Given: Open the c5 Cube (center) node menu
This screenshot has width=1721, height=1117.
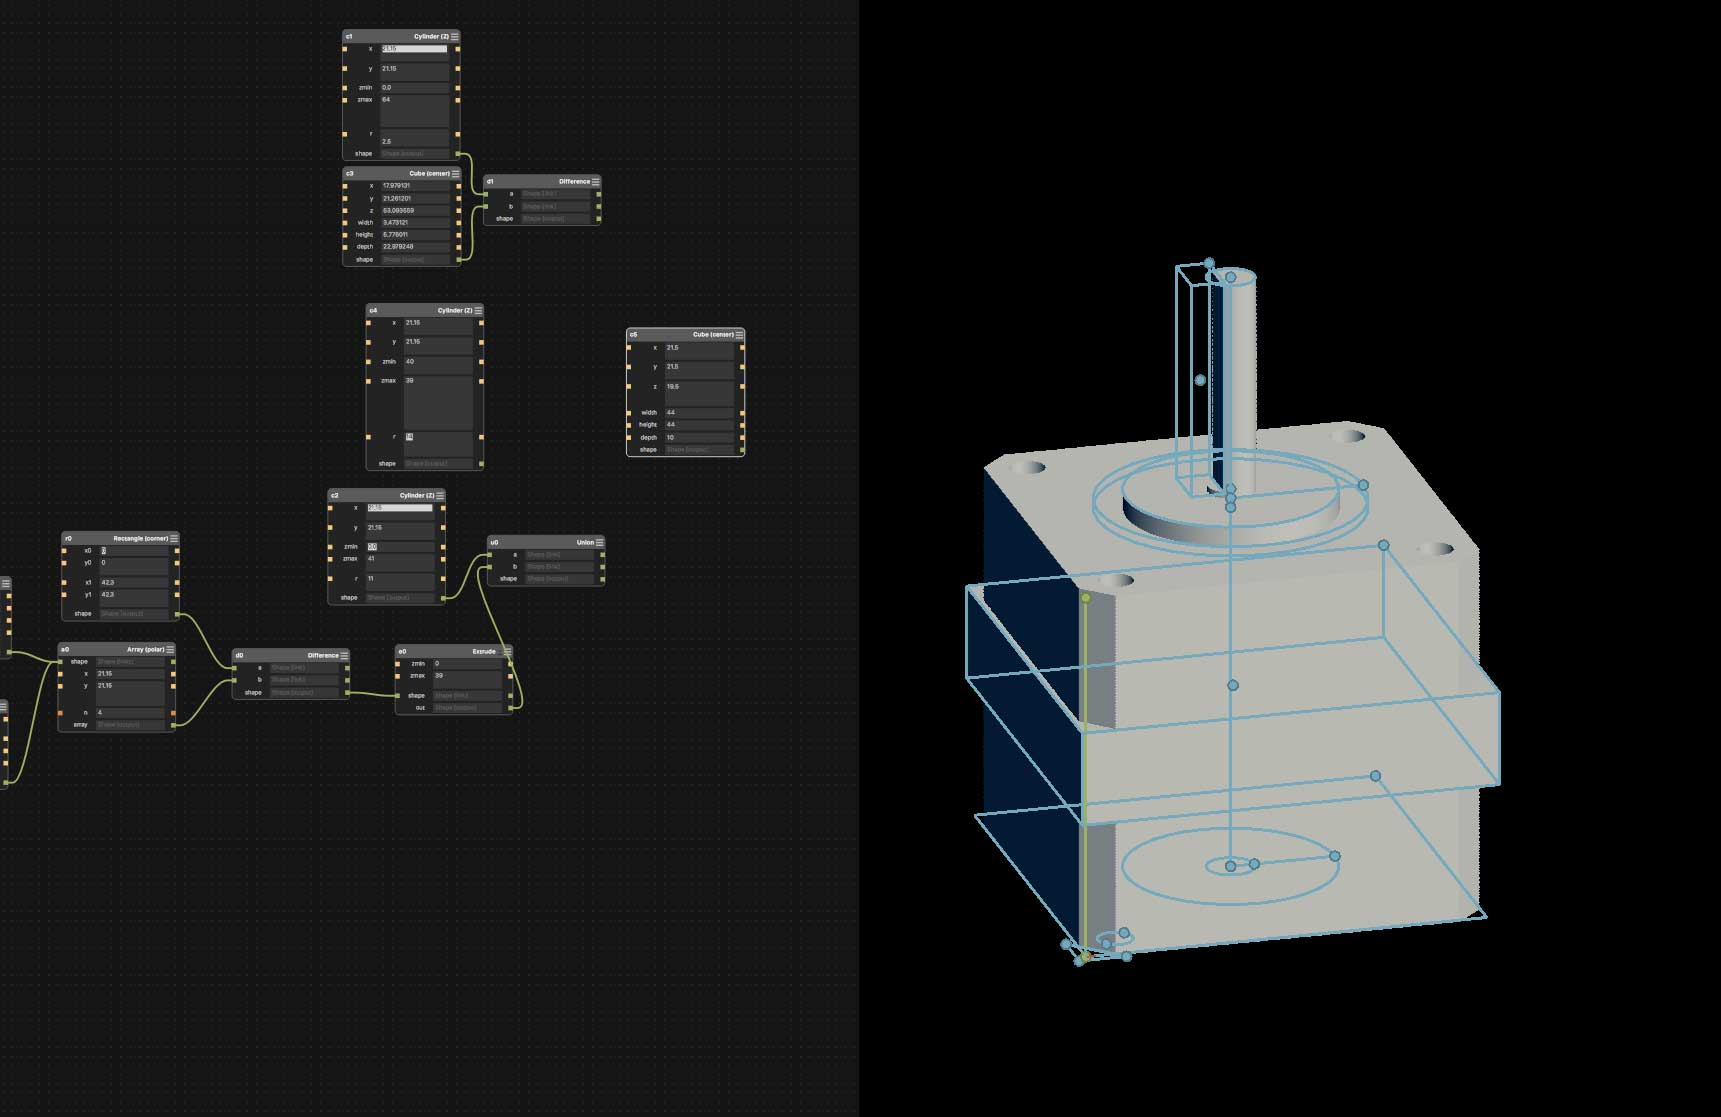Looking at the screenshot, I should point(739,334).
